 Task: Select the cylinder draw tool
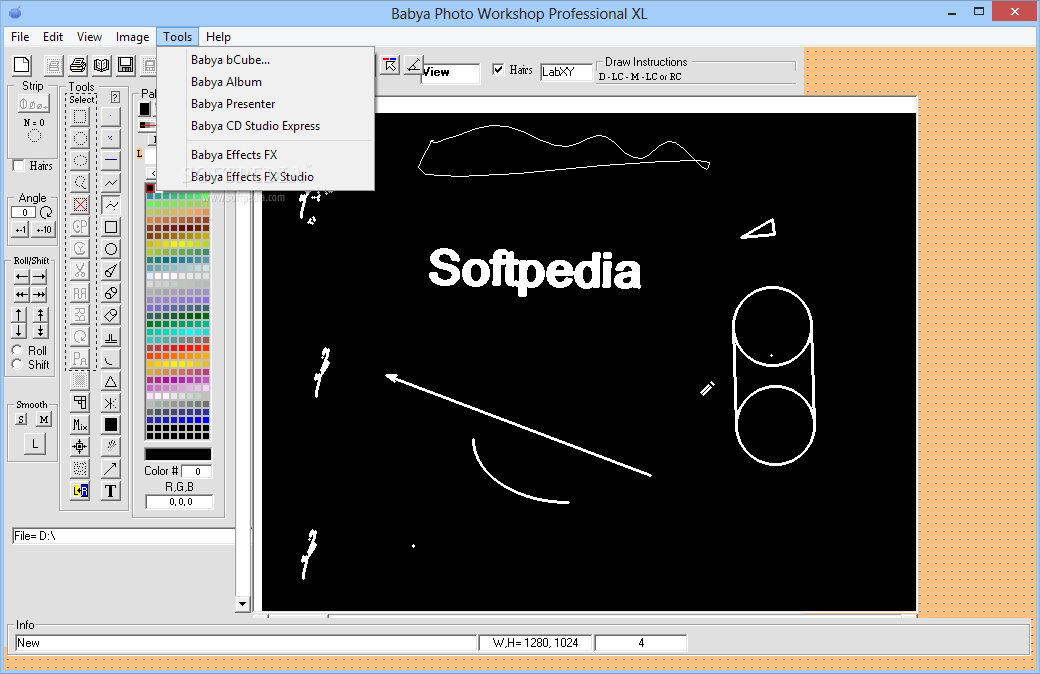click(x=111, y=293)
